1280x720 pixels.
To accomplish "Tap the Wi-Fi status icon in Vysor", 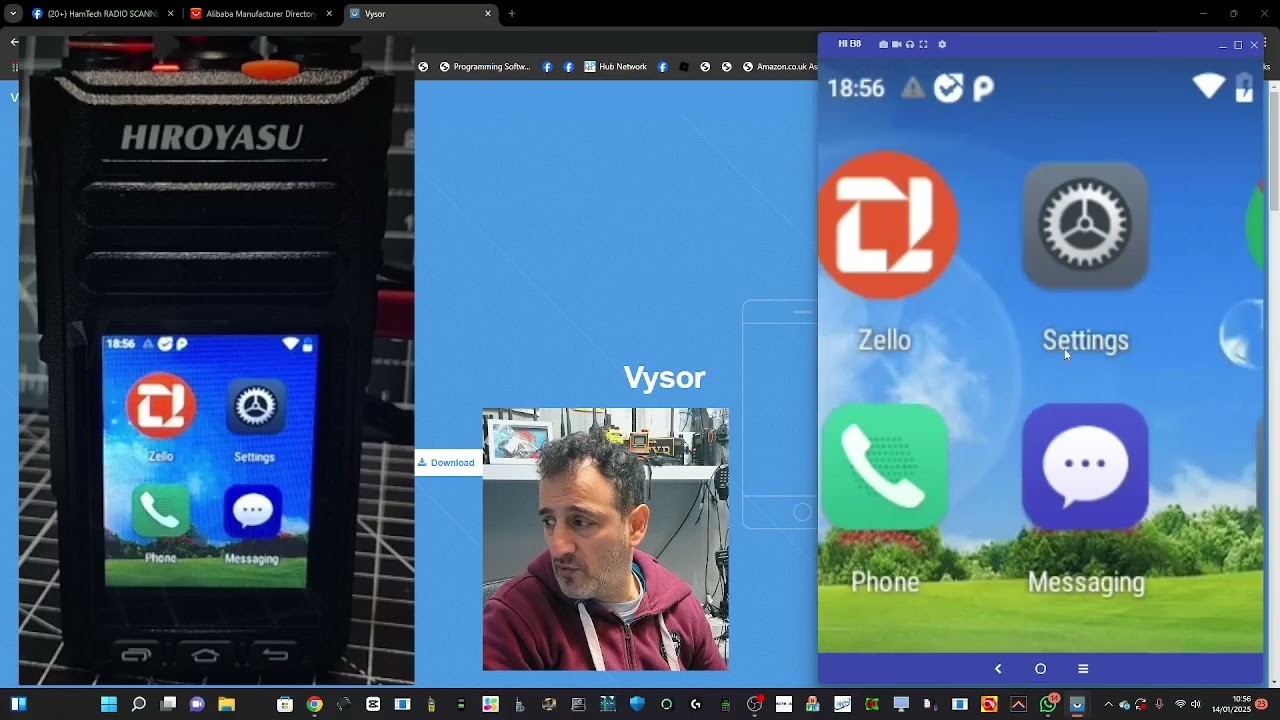I will click(x=1209, y=87).
